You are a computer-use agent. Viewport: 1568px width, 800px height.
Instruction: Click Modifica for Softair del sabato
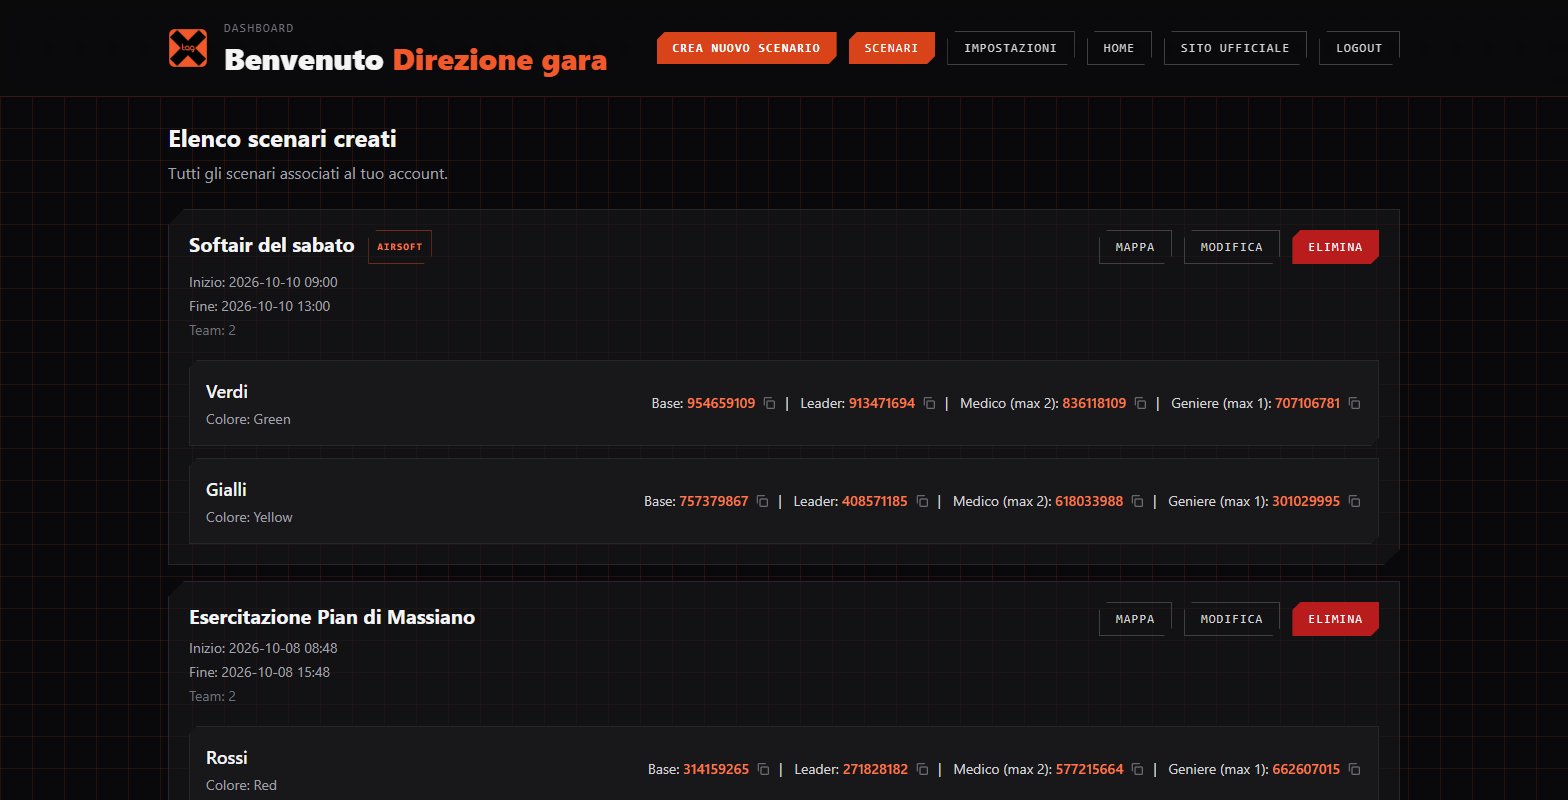click(x=1231, y=247)
